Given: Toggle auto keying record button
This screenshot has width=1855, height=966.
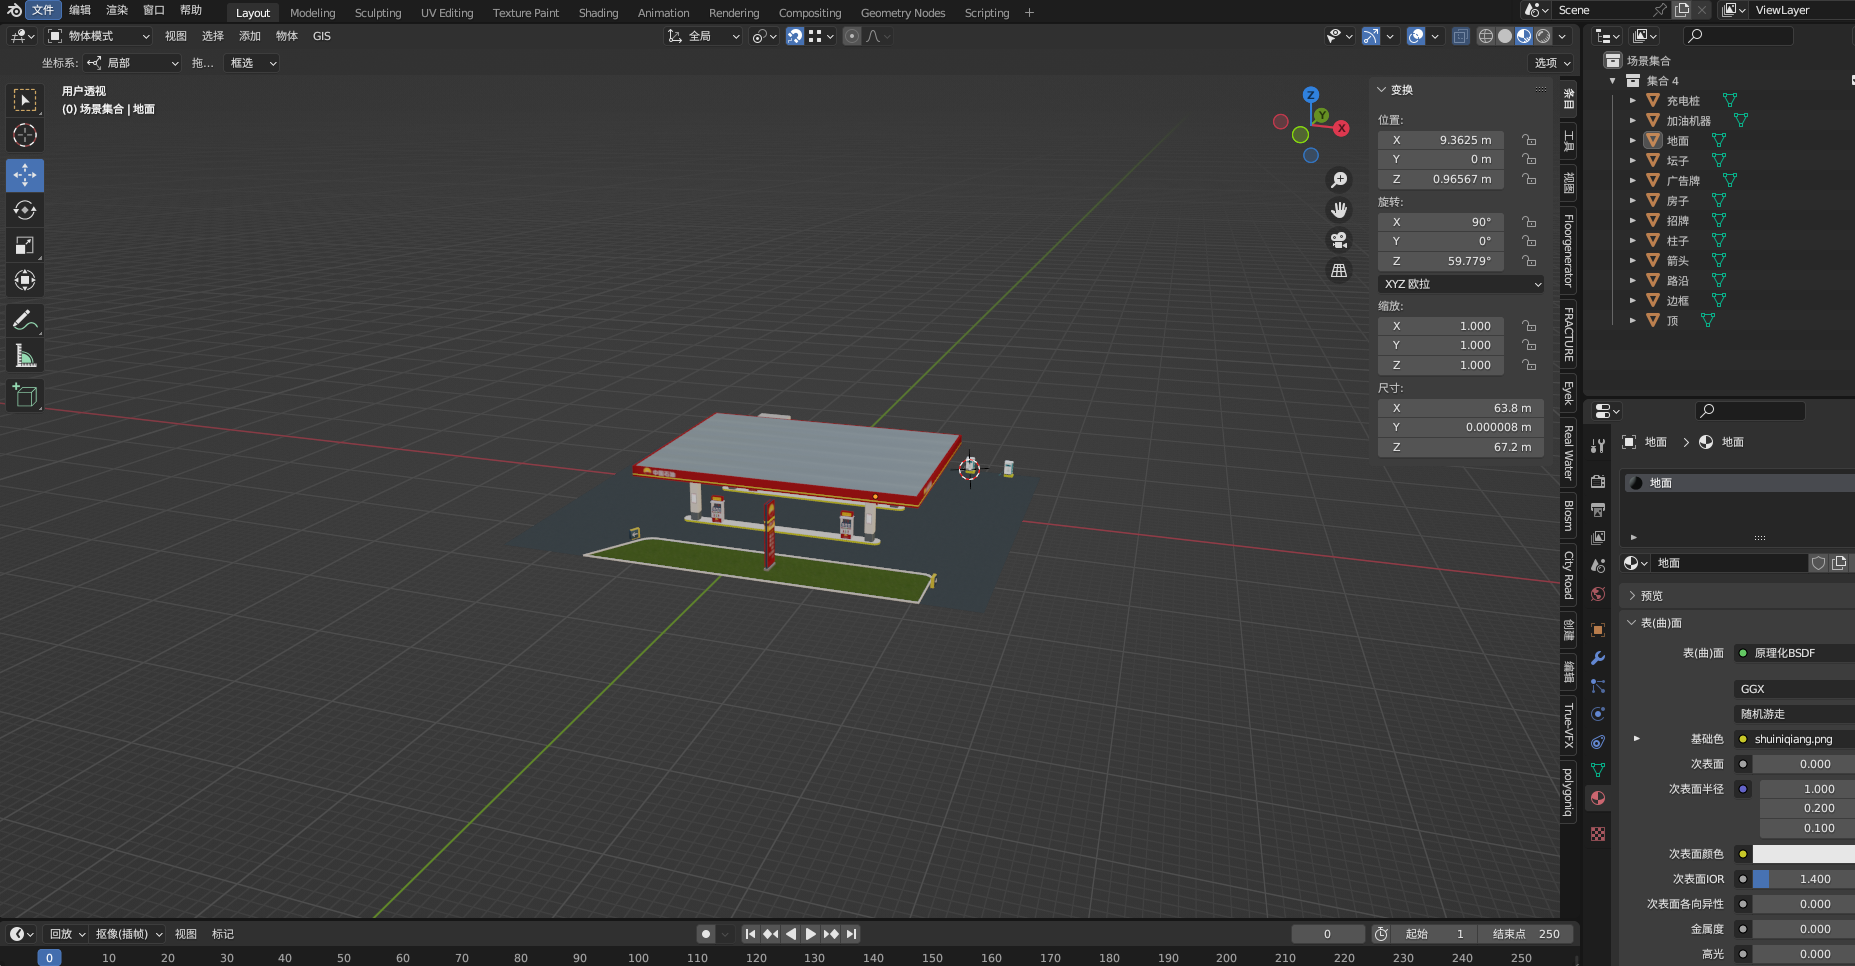Looking at the screenshot, I should 706,934.
